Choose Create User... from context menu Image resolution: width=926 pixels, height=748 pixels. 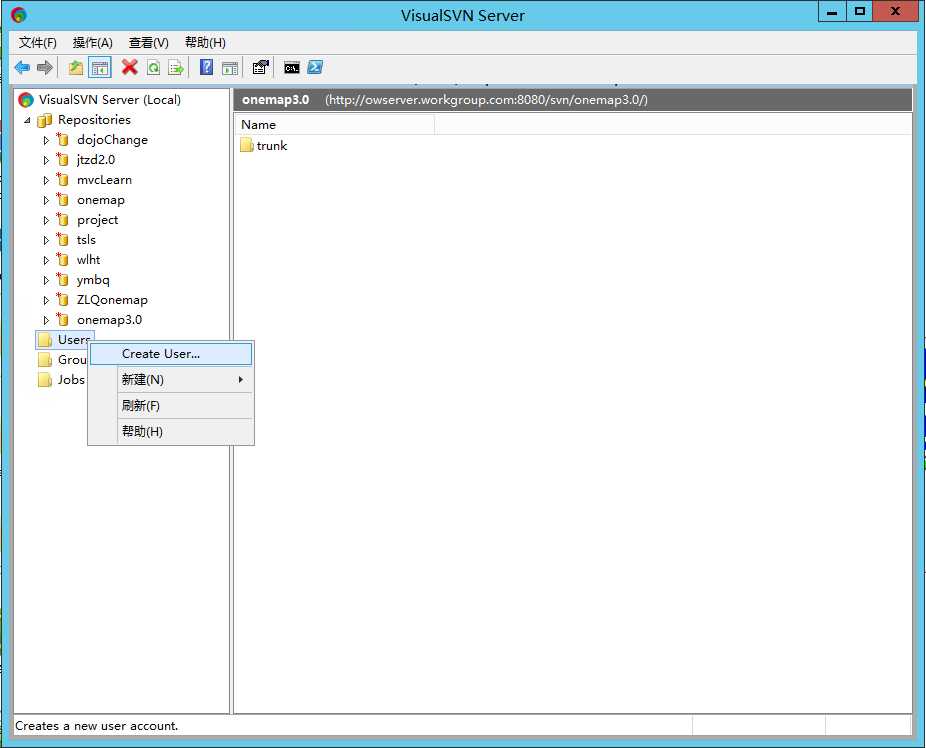click(x=171, y=354)
